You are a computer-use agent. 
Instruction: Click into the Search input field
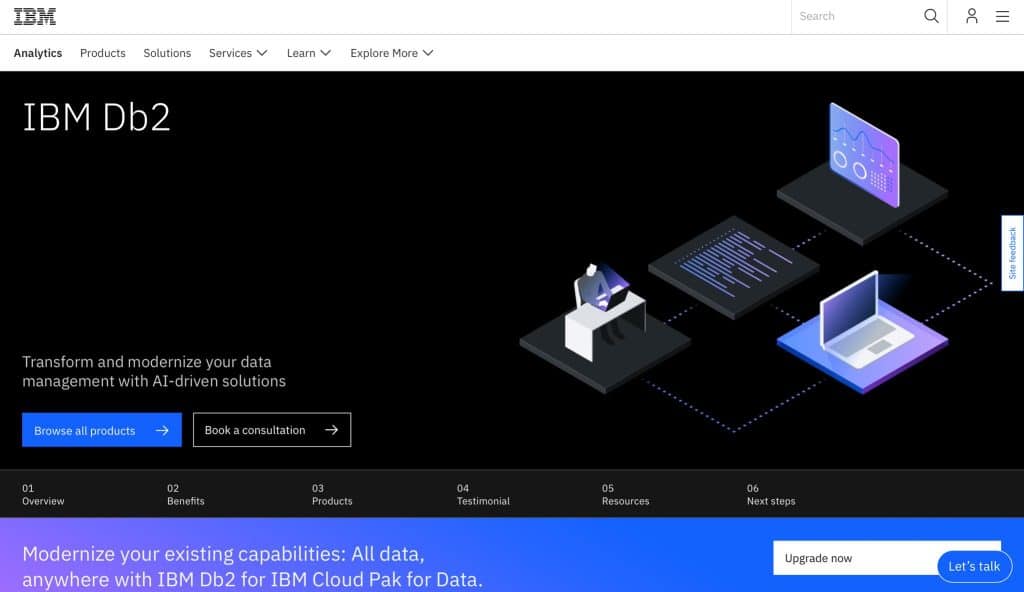(x=855, y=16)
